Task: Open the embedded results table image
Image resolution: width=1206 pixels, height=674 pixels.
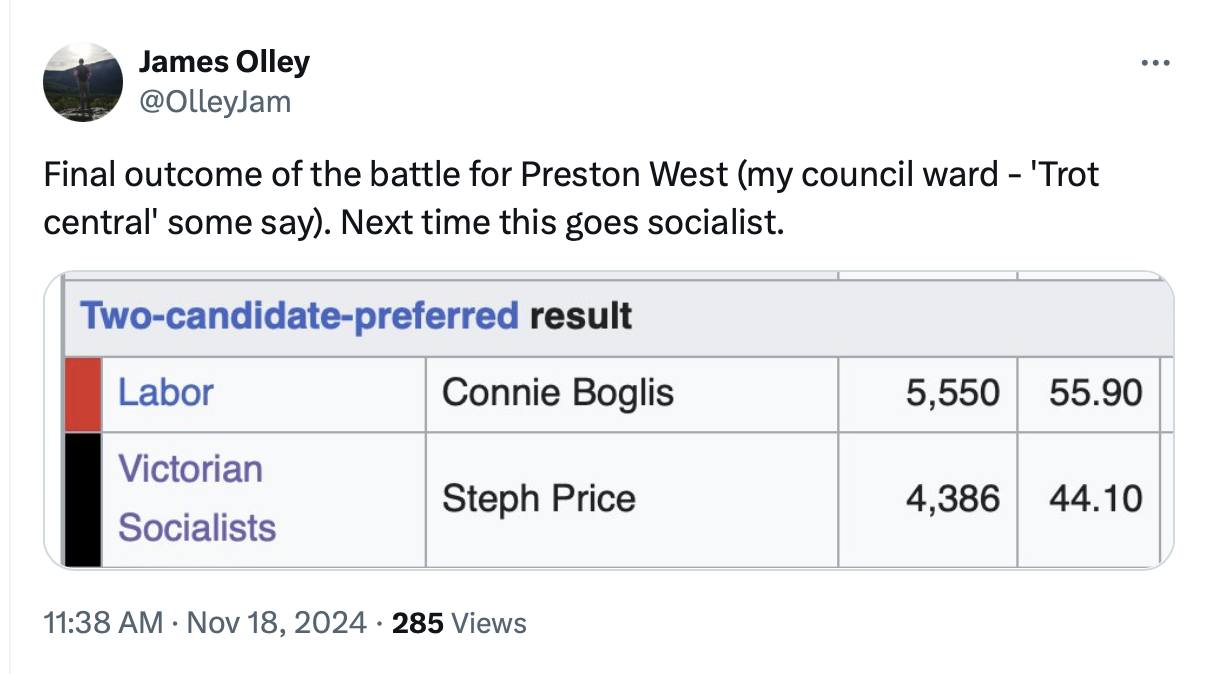Action: coord(609,420)
